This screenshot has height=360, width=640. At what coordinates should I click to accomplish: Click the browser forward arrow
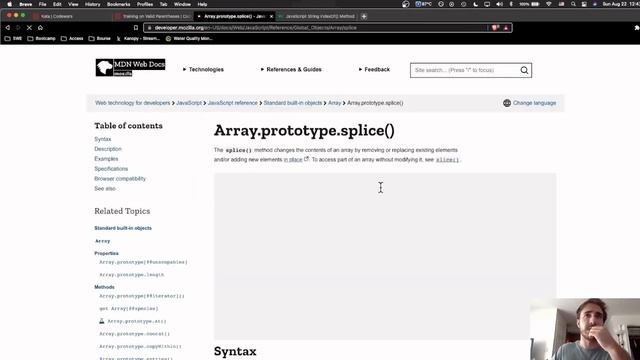(18, 28)
